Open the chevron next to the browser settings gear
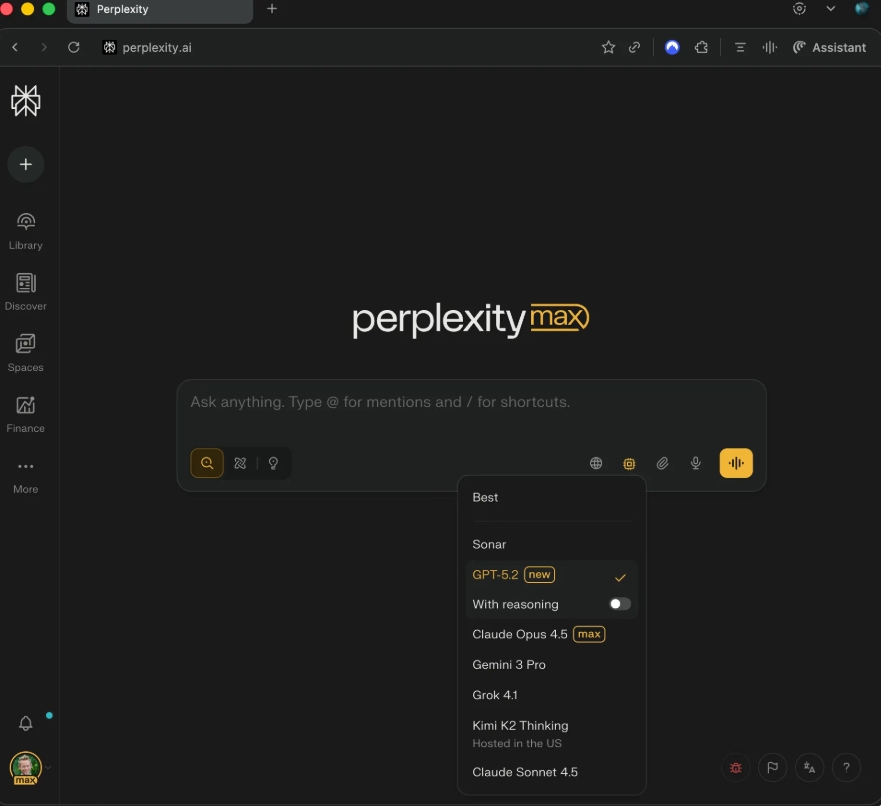 (x=828, y=8)
